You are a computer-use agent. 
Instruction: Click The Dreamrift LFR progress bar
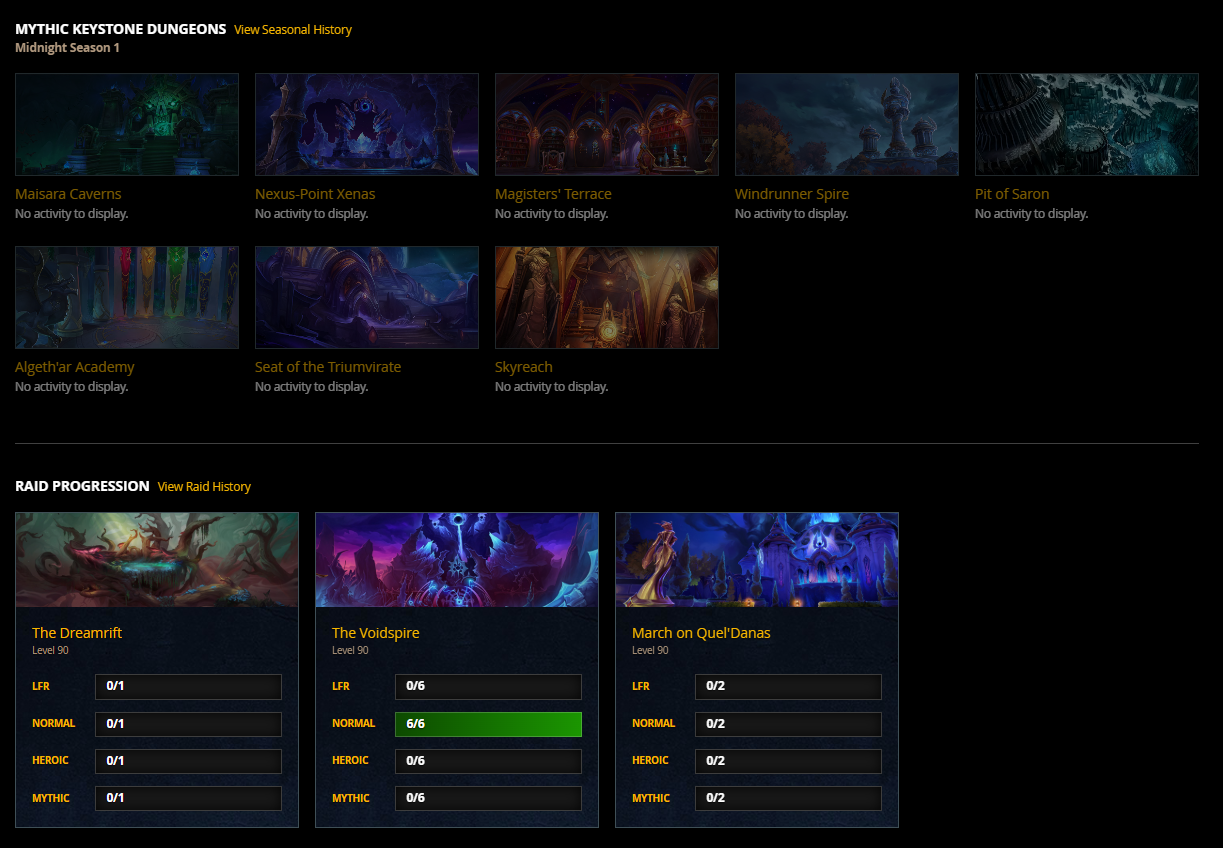pos(188,687)
